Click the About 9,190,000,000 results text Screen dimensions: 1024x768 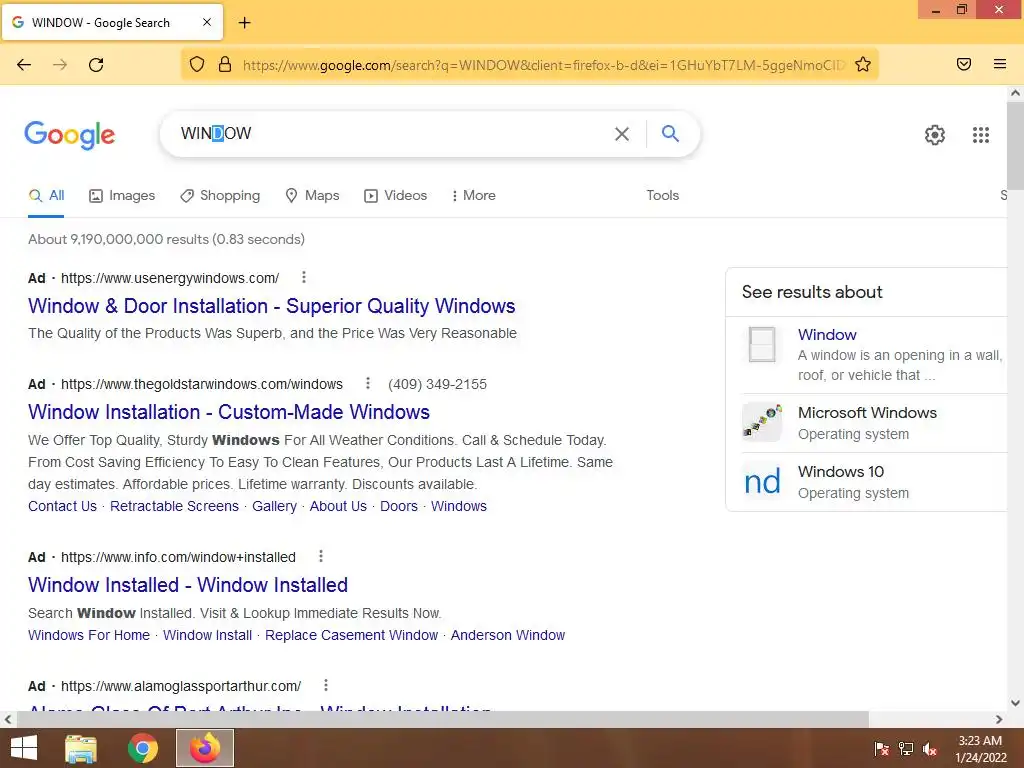[x=167, y=239]
